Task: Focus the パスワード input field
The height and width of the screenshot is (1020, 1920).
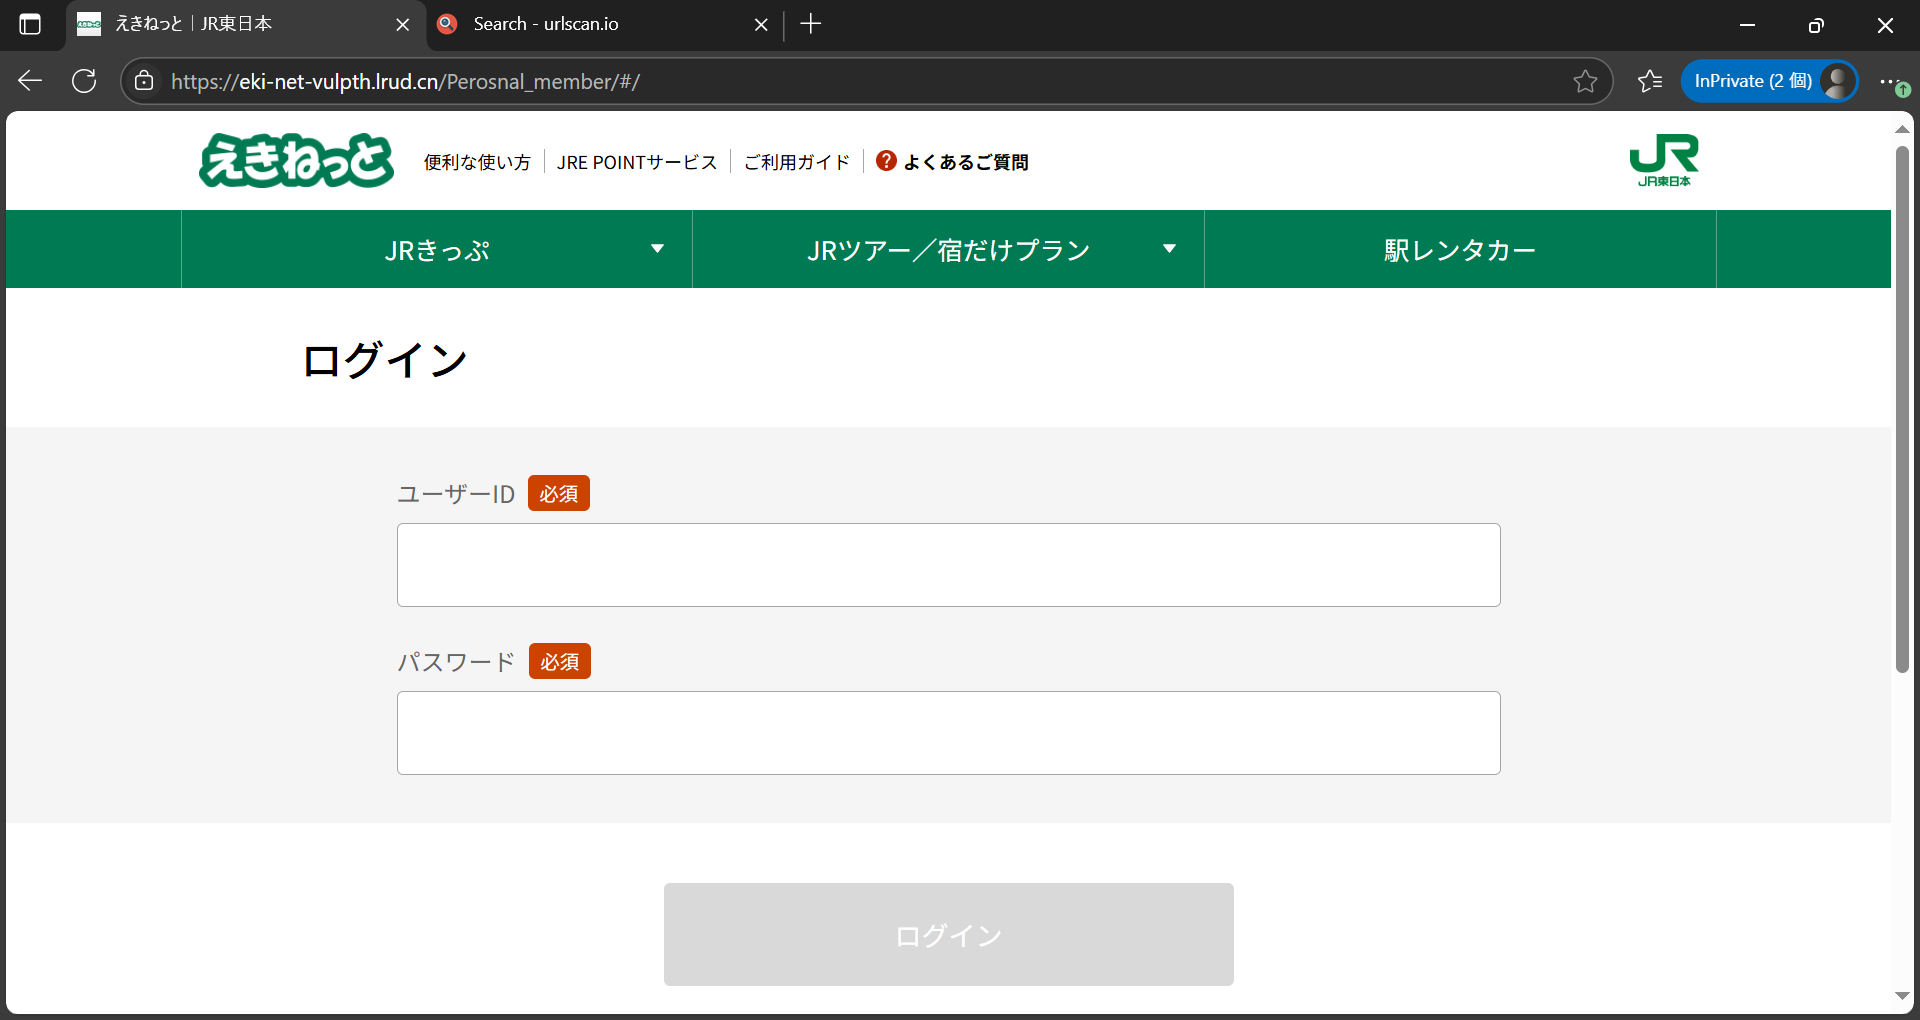Action: pyautogui.click(x=948, y=733)
